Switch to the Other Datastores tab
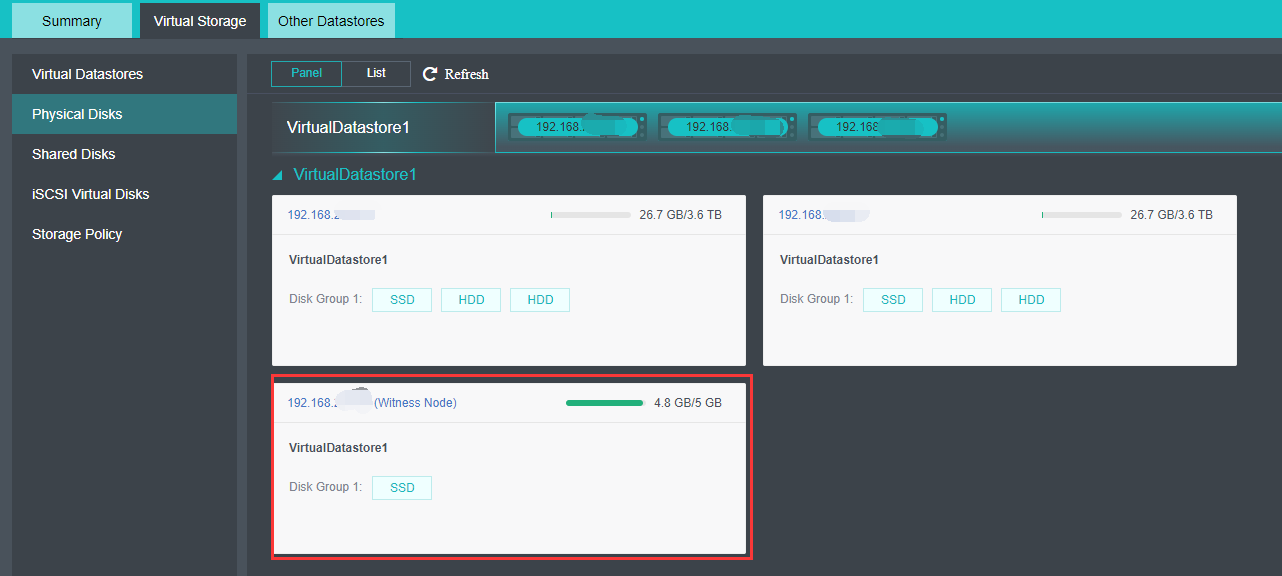This screenshot has width=1282, height=576. [x=330, y=20]
